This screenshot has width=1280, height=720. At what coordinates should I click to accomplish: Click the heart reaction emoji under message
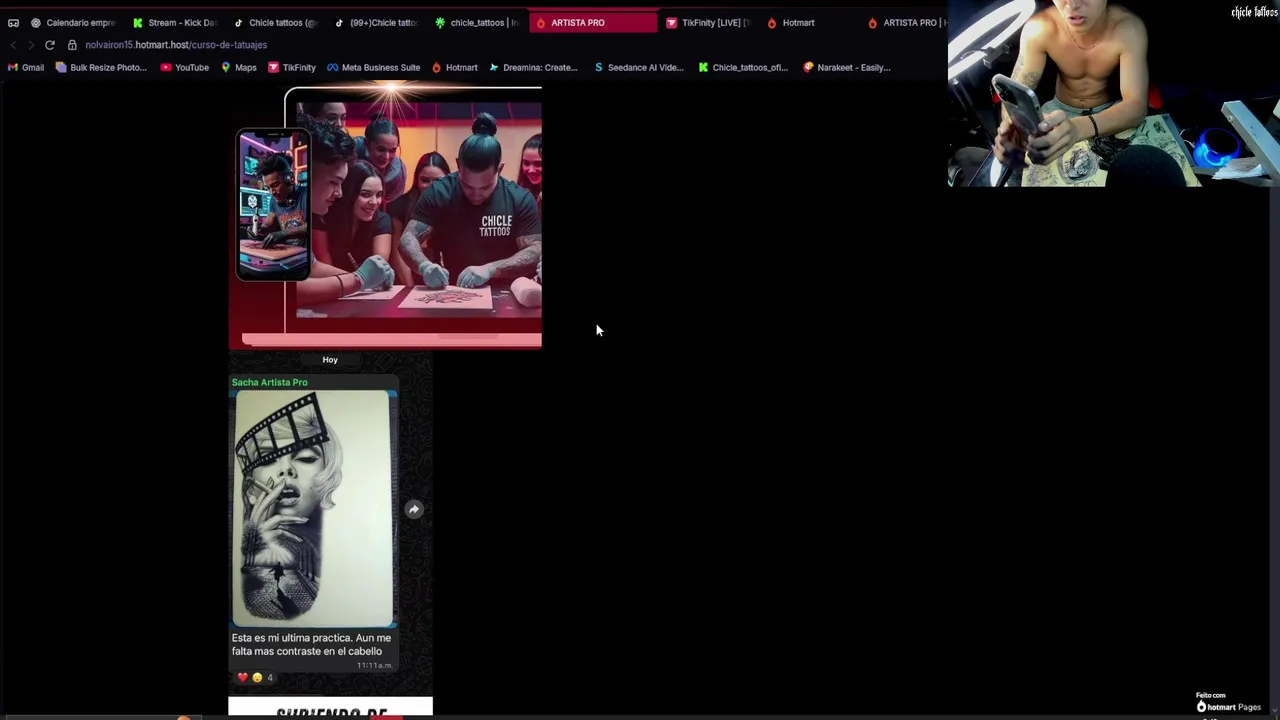coord(242,677)
